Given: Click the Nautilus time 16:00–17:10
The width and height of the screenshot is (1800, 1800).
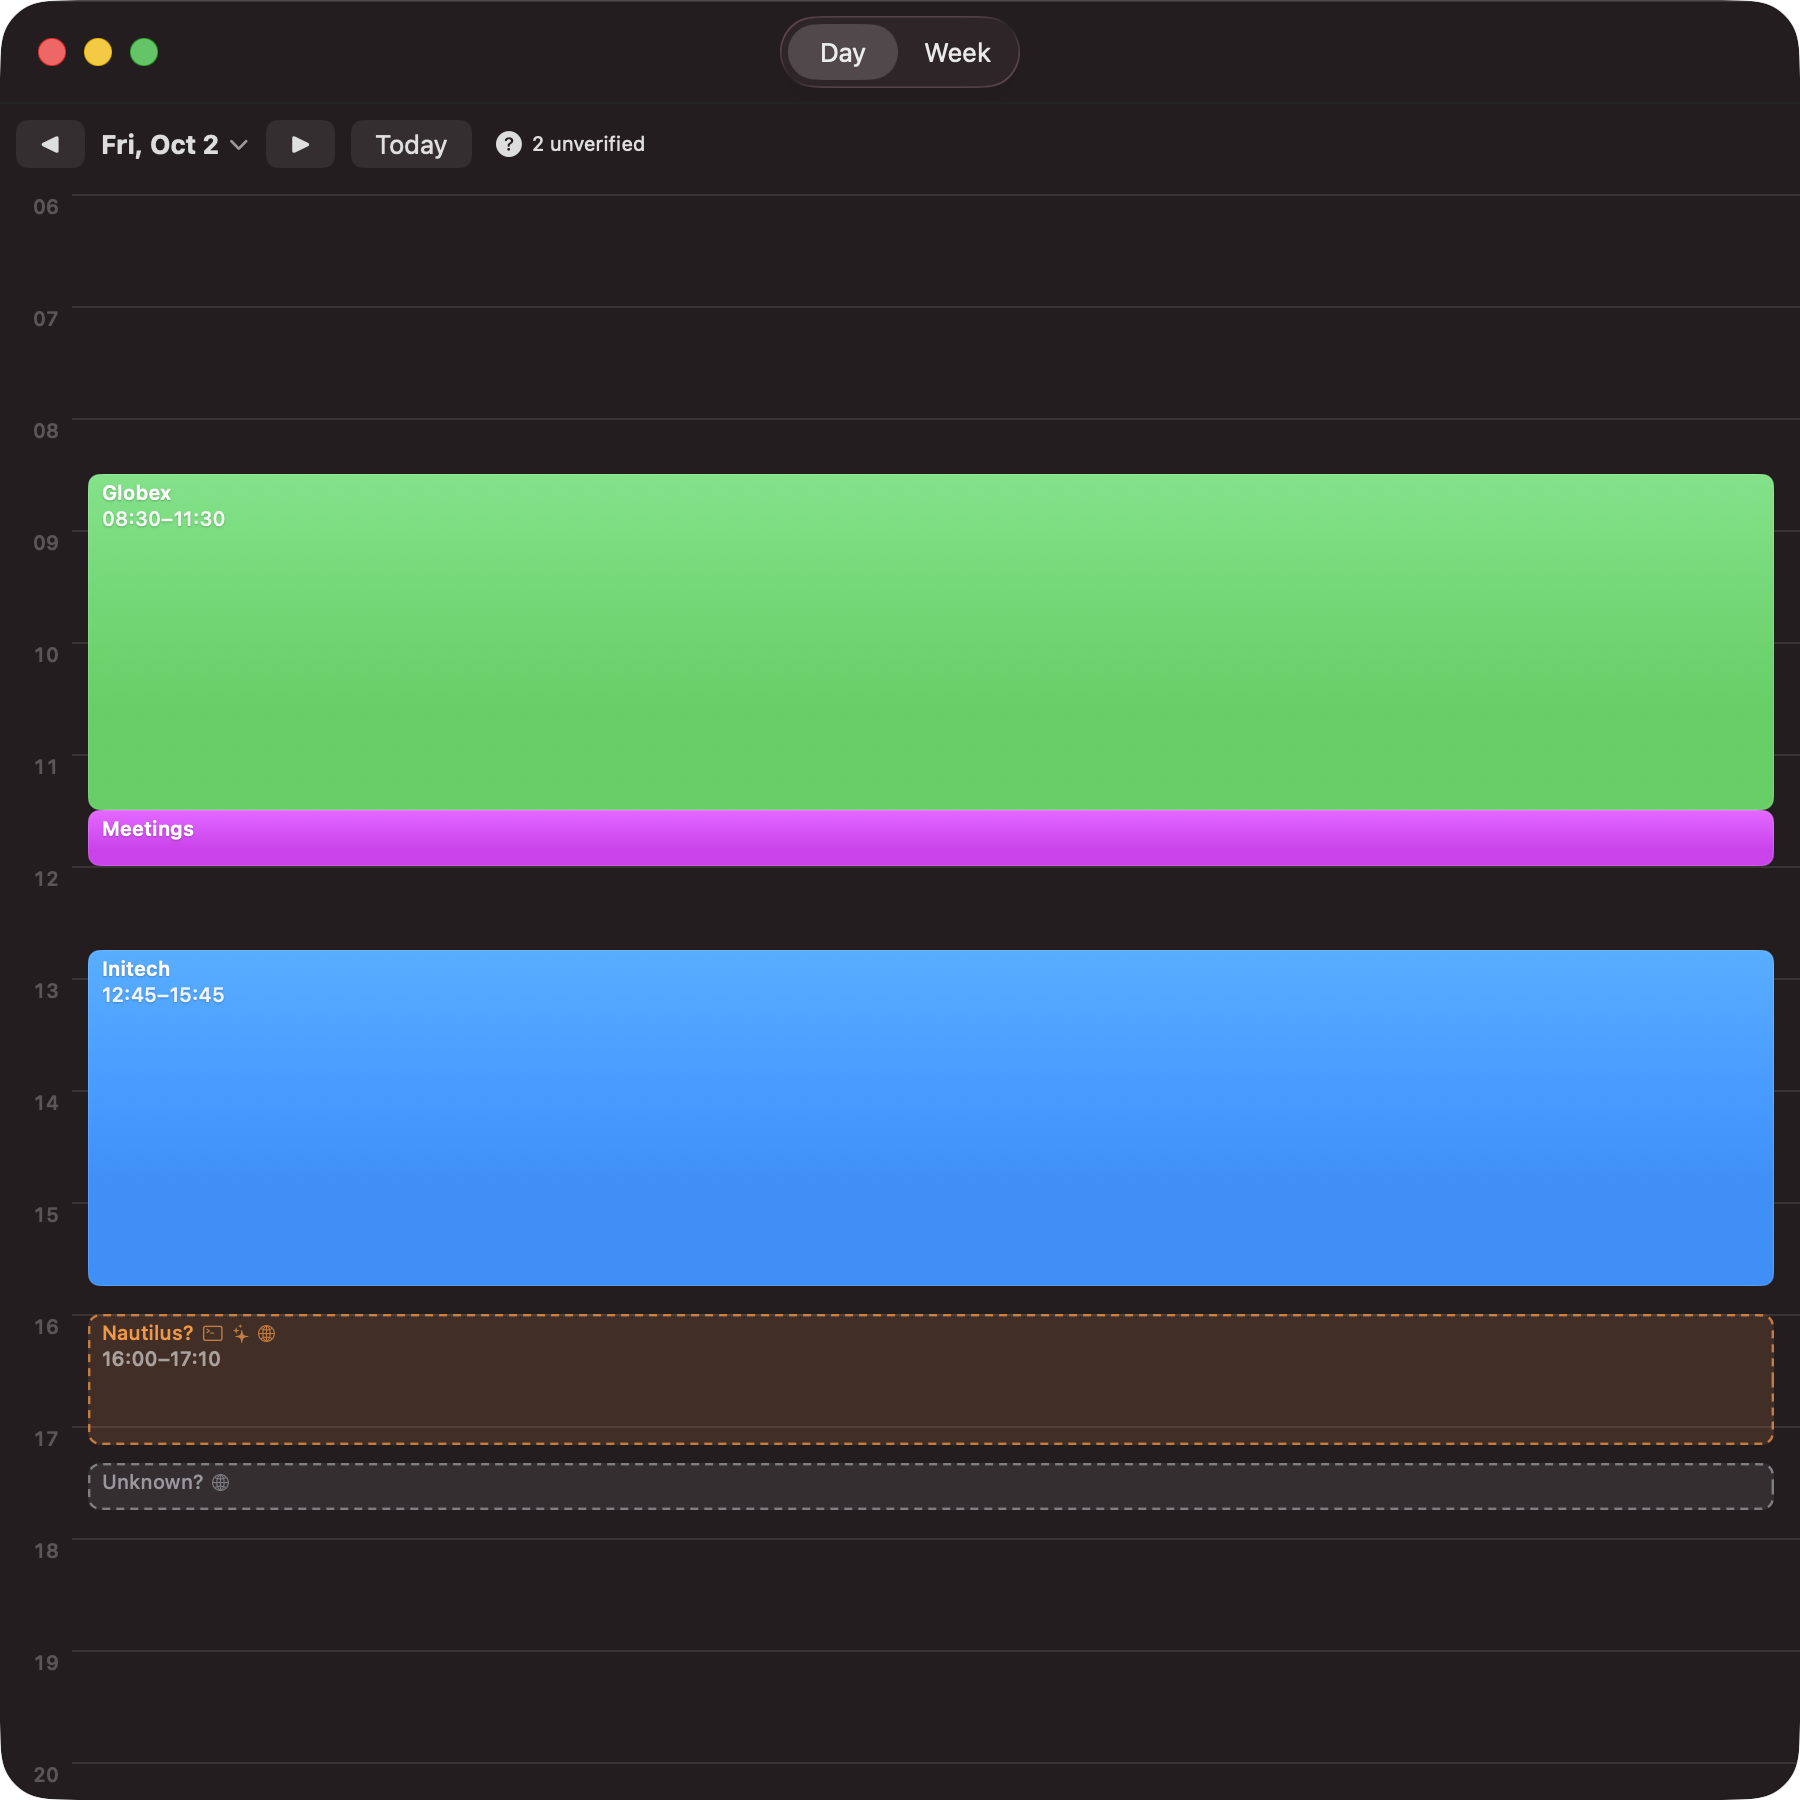Looking at the screenshot, I should pos(161,1359).
